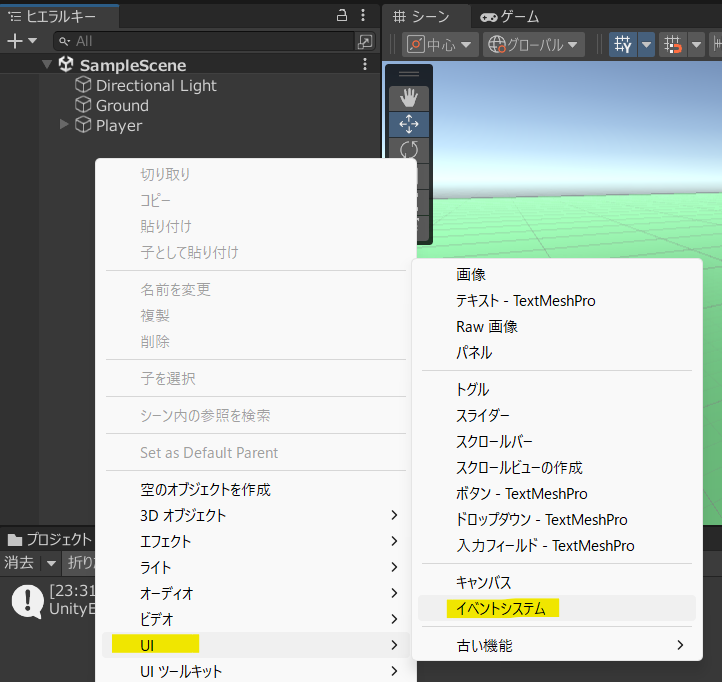Click the console warning message icon

coord(28,601)
